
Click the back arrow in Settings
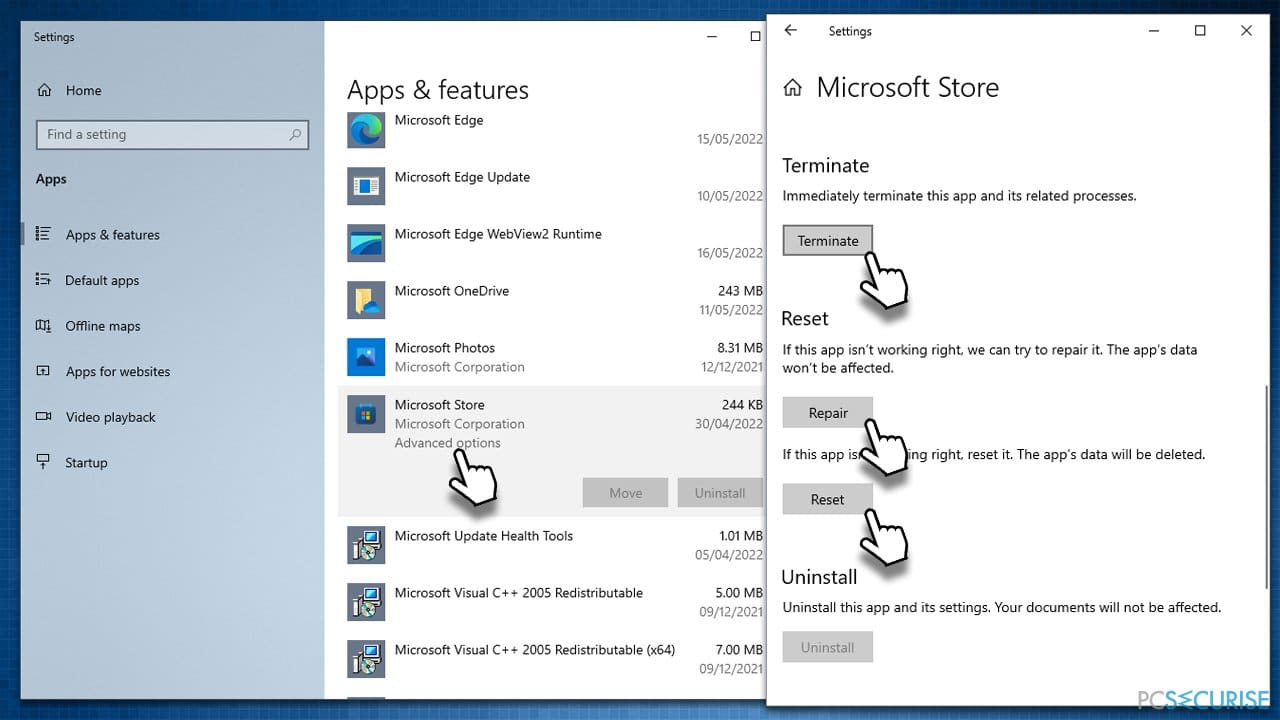(x=790, y=31)
